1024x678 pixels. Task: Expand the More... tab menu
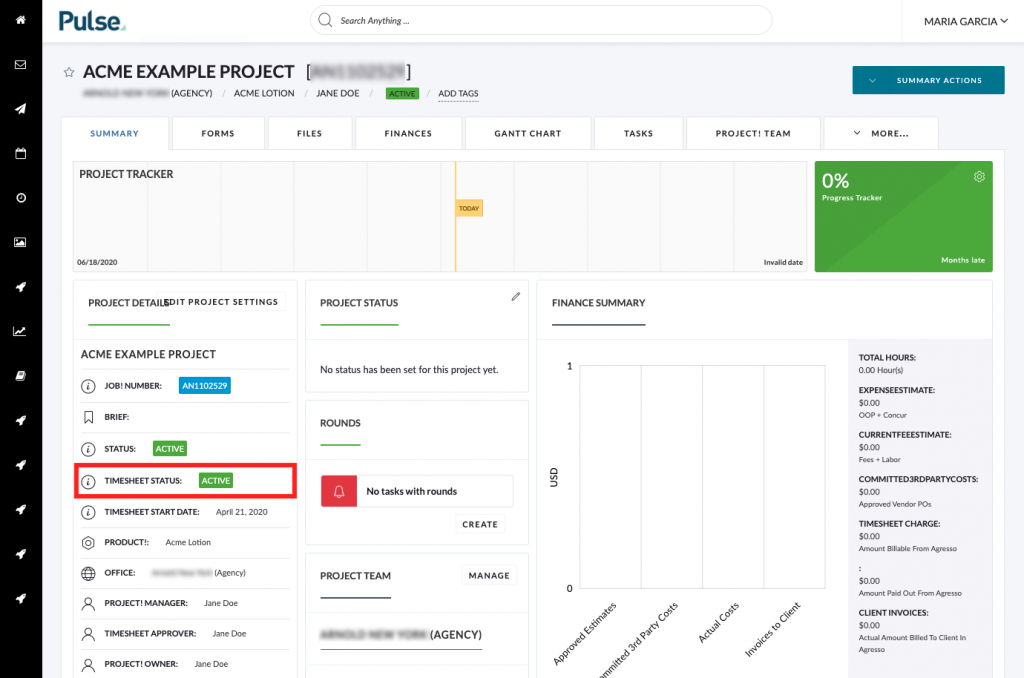click(881, 133)
